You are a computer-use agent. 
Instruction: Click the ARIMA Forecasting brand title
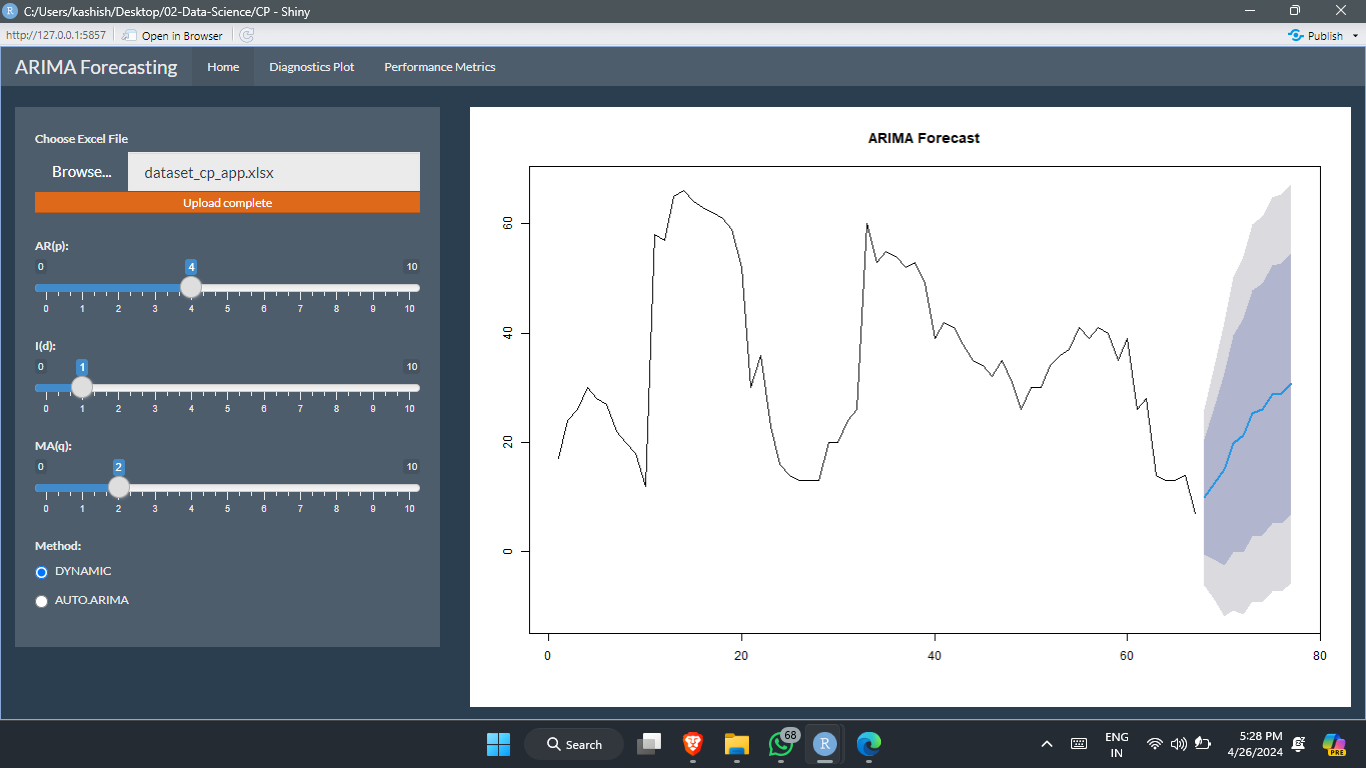[x=96, y=67]
